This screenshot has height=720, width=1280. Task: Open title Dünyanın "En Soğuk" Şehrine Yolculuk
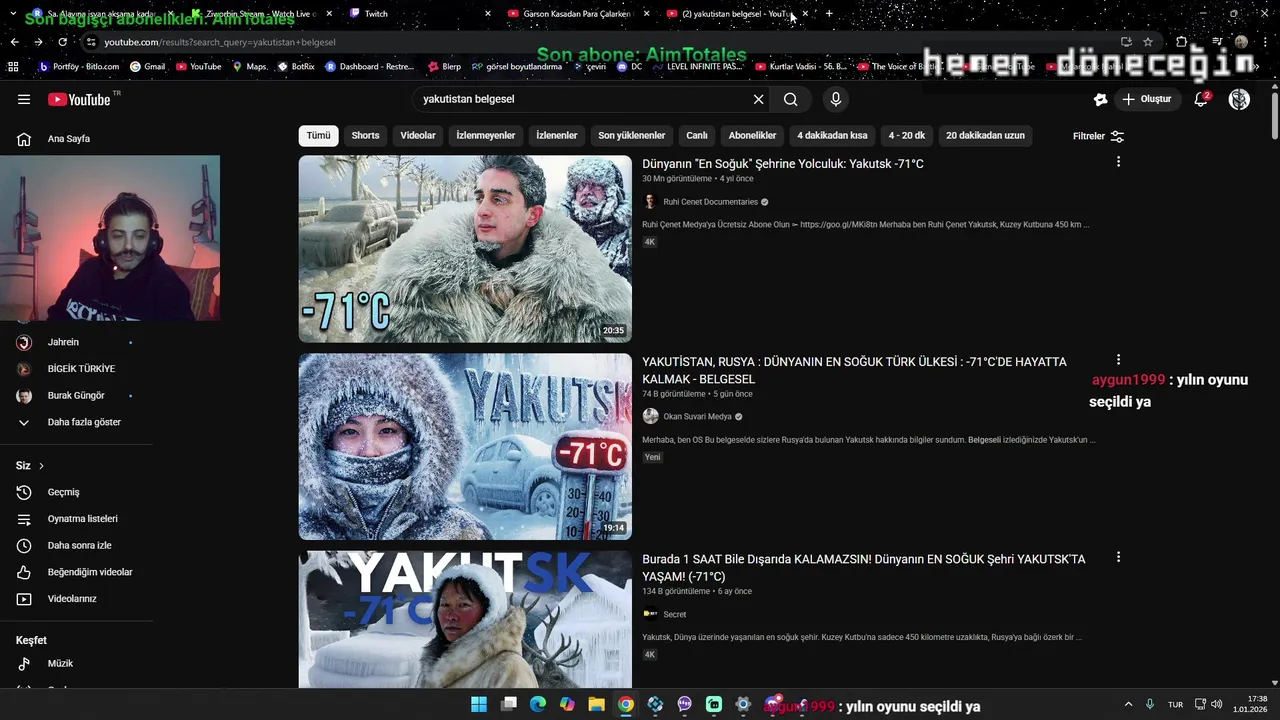(x=783, y=164)
